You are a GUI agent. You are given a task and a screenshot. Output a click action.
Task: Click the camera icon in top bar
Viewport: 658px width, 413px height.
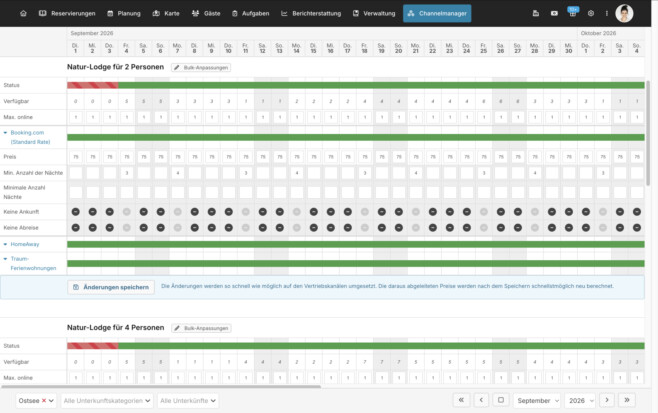(x=554, y=13)
